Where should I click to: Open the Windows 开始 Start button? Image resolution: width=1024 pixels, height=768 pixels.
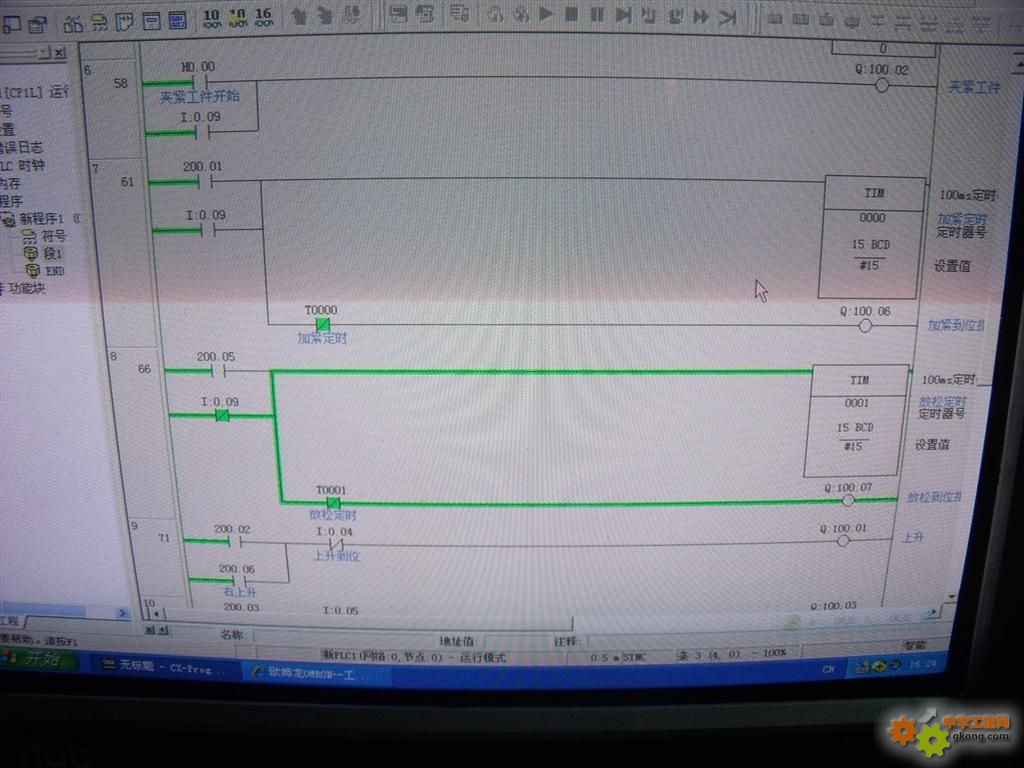tap(38, 660)
